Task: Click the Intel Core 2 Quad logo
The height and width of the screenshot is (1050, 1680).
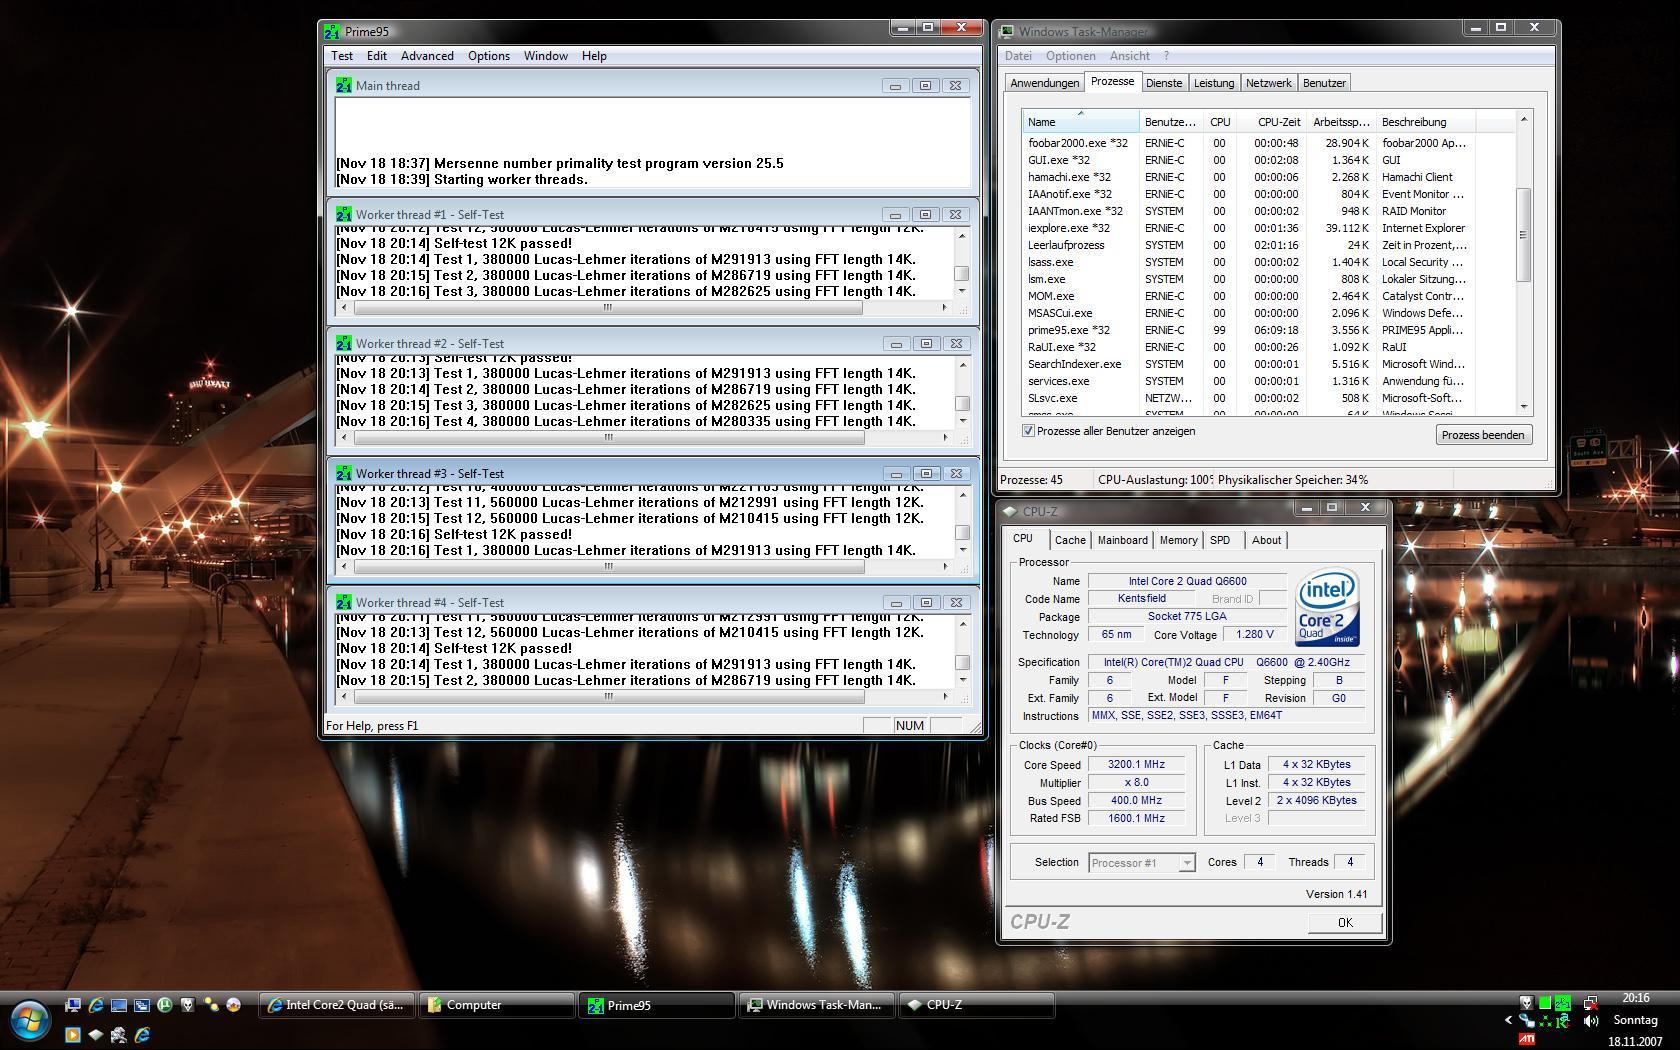Action: pyautogui.click(x=1327, y=608)
